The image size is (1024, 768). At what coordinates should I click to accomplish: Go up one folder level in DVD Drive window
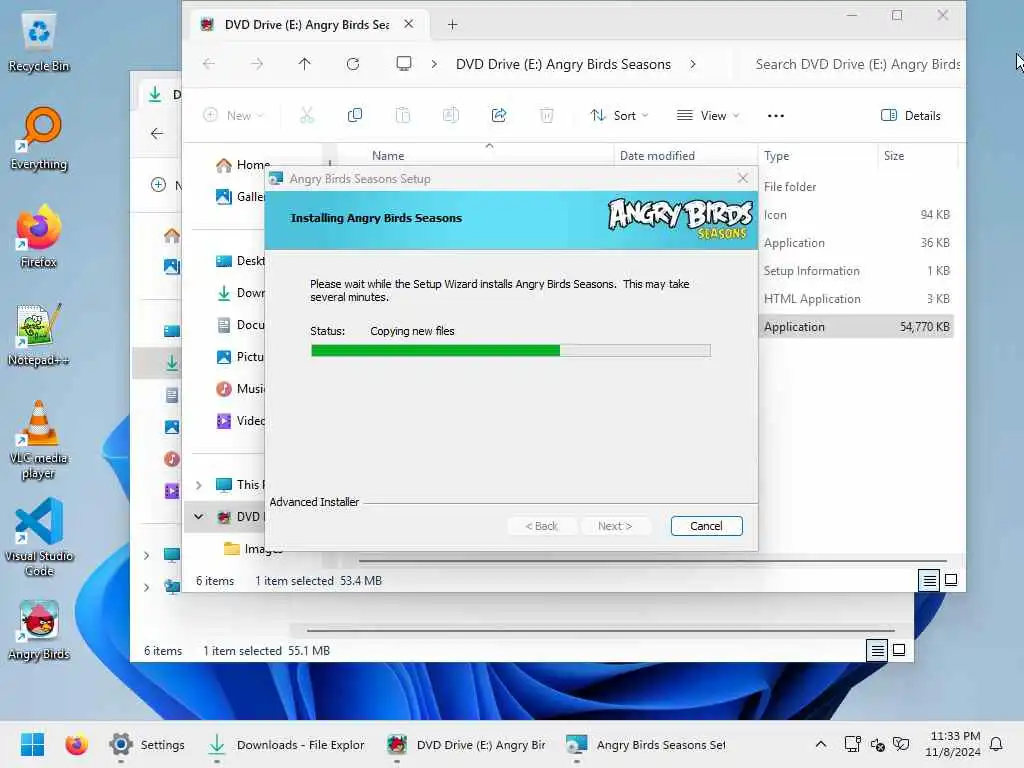304,64
